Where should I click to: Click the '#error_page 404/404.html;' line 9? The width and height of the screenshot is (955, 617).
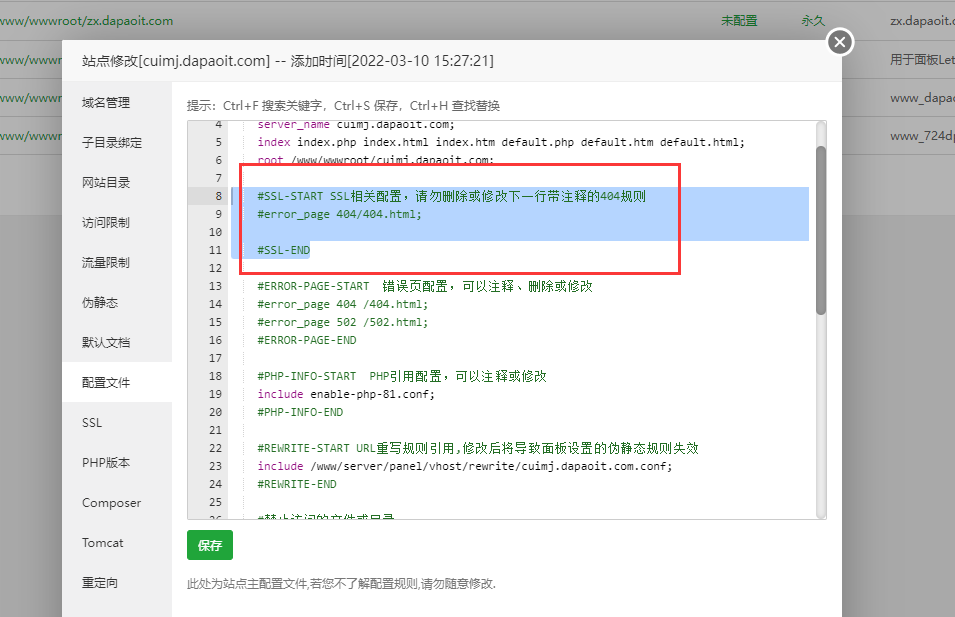(x=339, y=214)
